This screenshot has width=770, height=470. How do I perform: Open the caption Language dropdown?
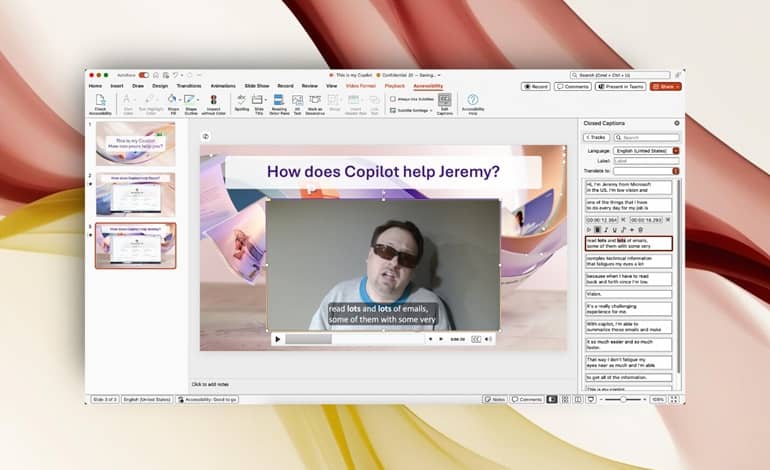[x=677, y=149]
